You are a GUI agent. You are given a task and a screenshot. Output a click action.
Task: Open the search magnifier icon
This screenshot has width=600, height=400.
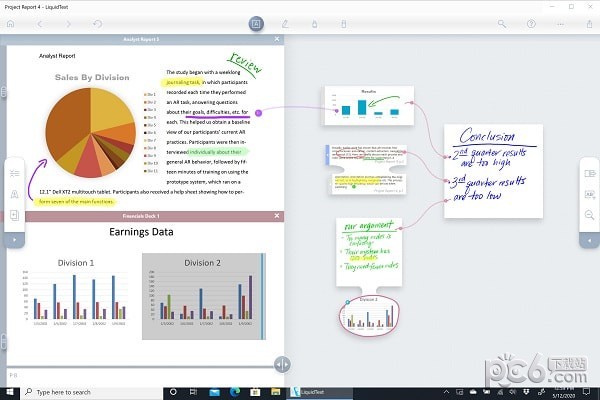click(x=502, y=24)
